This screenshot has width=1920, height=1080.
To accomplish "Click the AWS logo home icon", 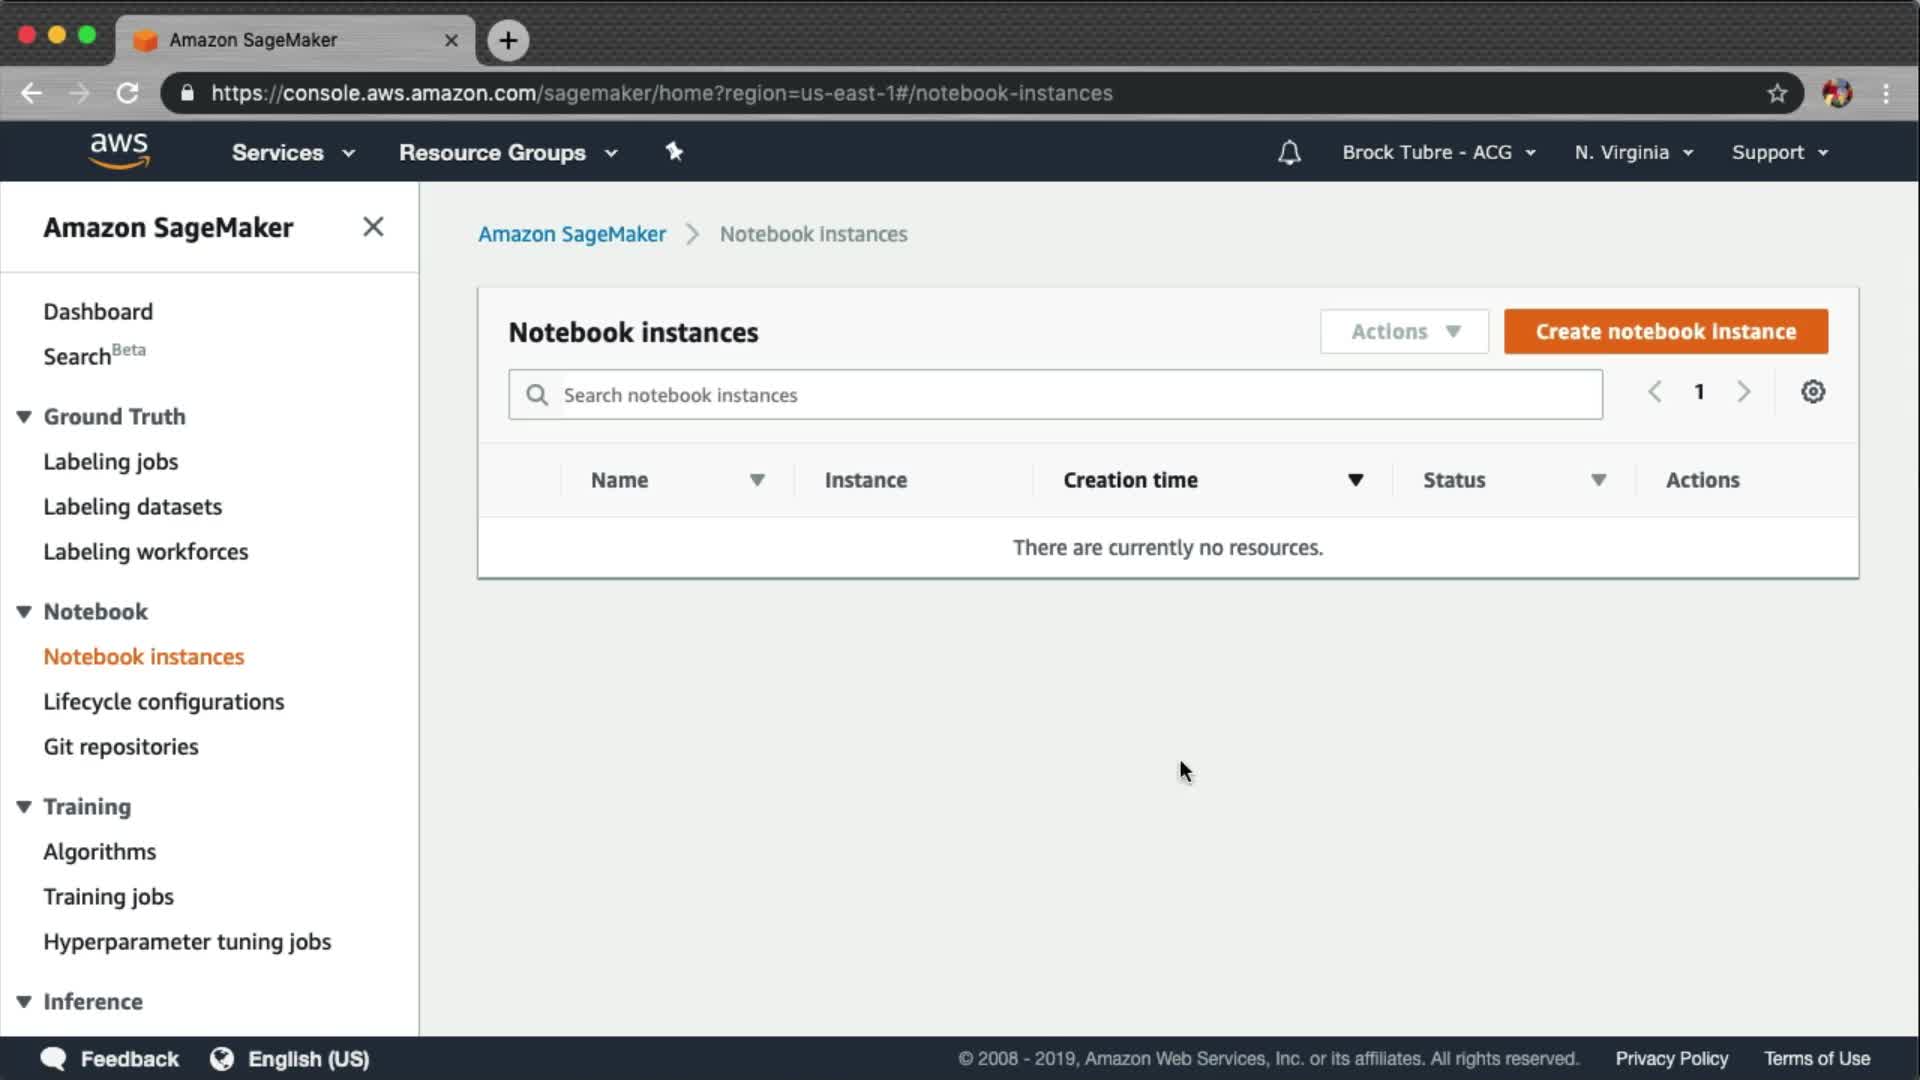I will (119, 151).
